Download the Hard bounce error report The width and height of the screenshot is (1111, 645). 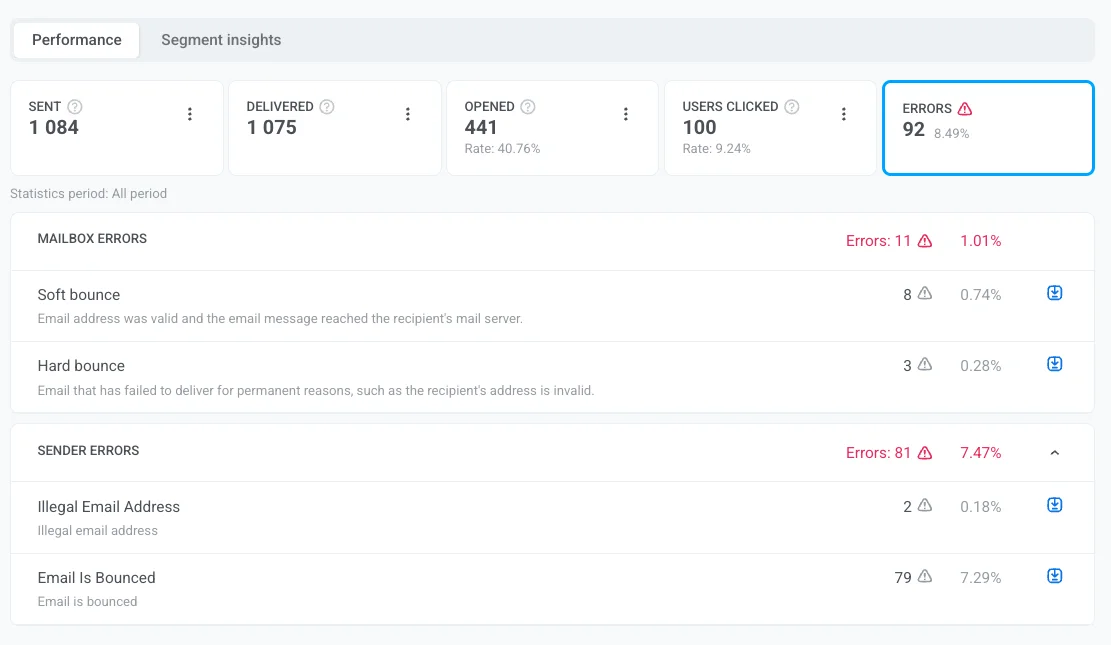(x=1054, y=364)
